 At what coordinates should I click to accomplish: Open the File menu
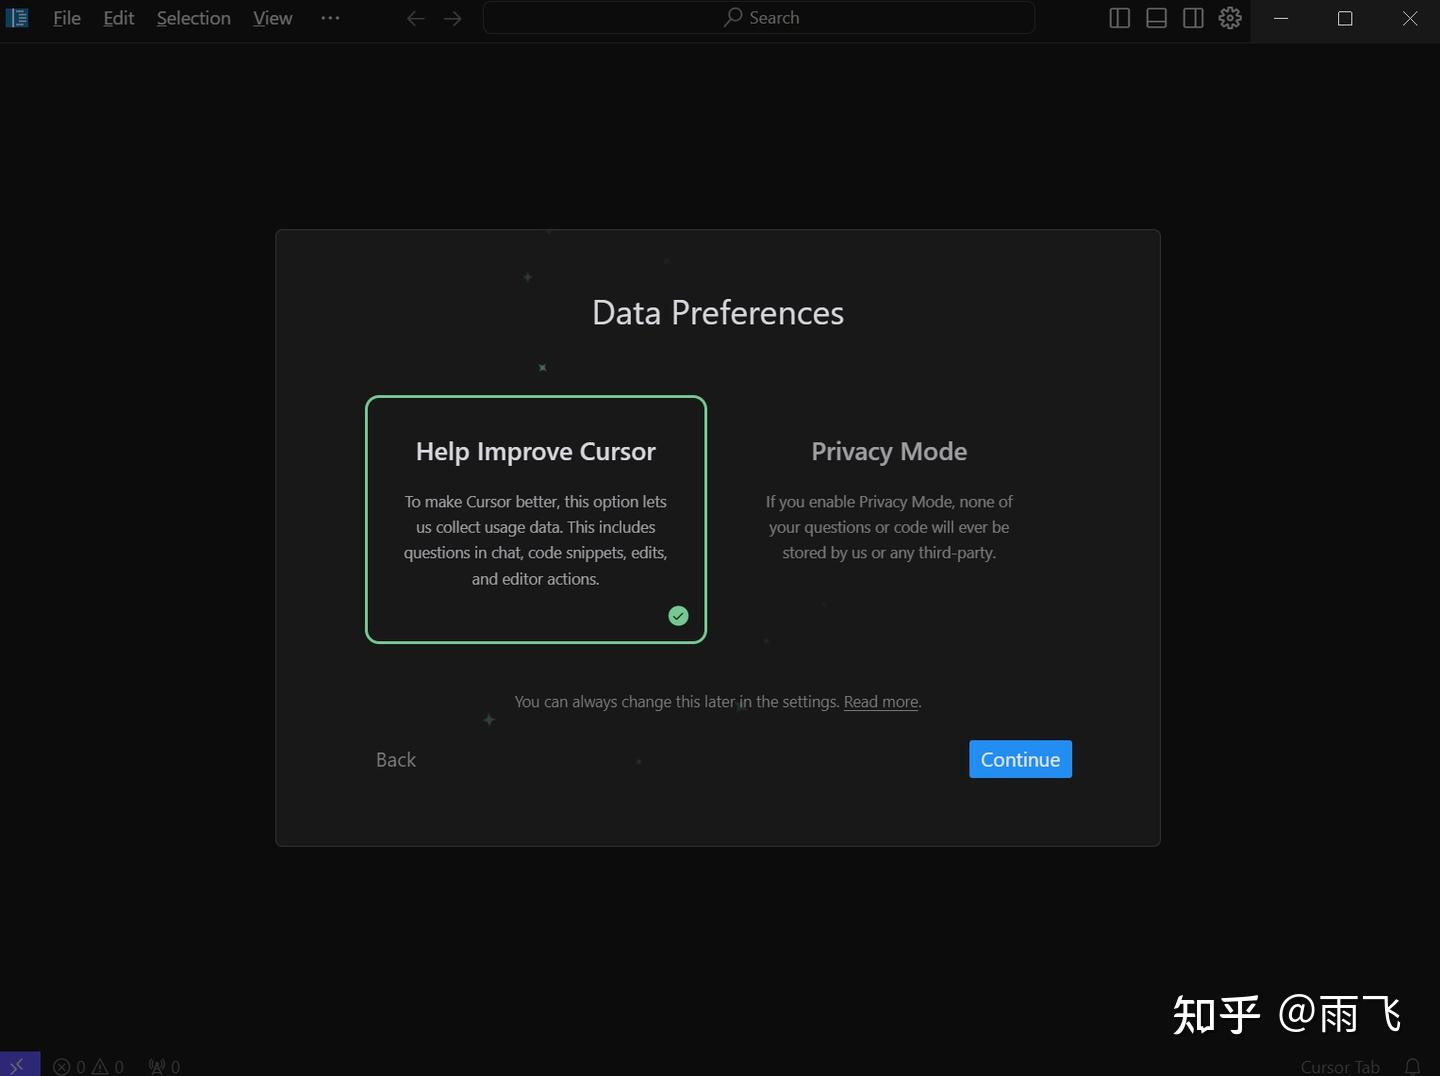click(x=66, y=17)
